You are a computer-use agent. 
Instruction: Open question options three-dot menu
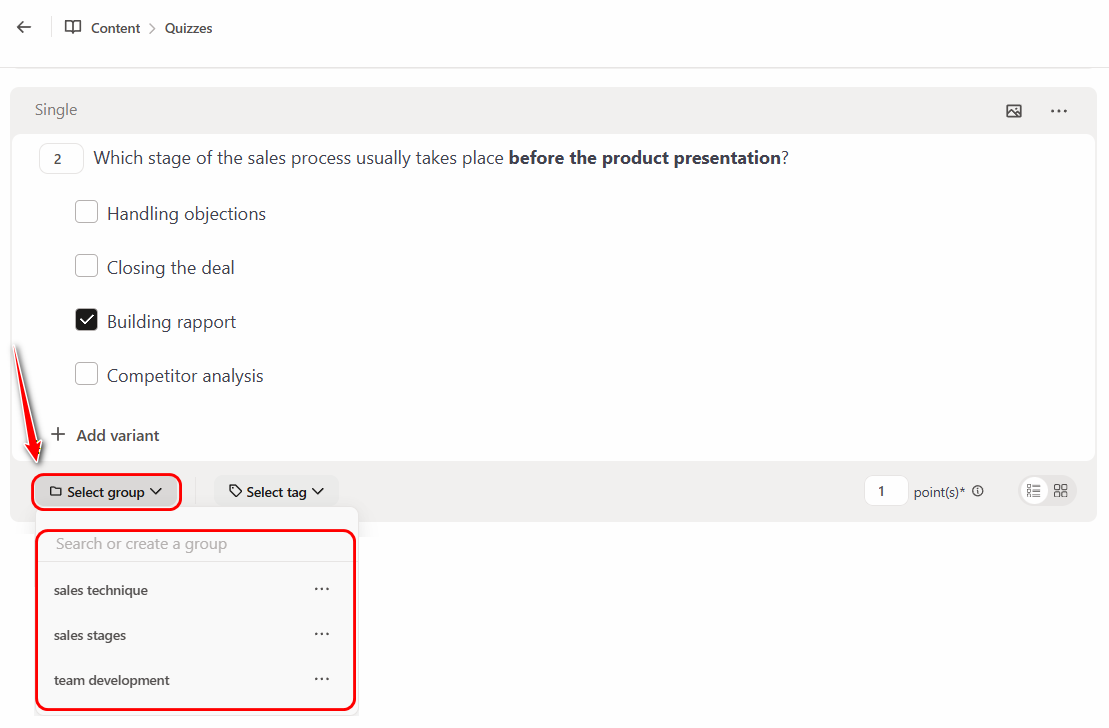(x=1059, y=111)
